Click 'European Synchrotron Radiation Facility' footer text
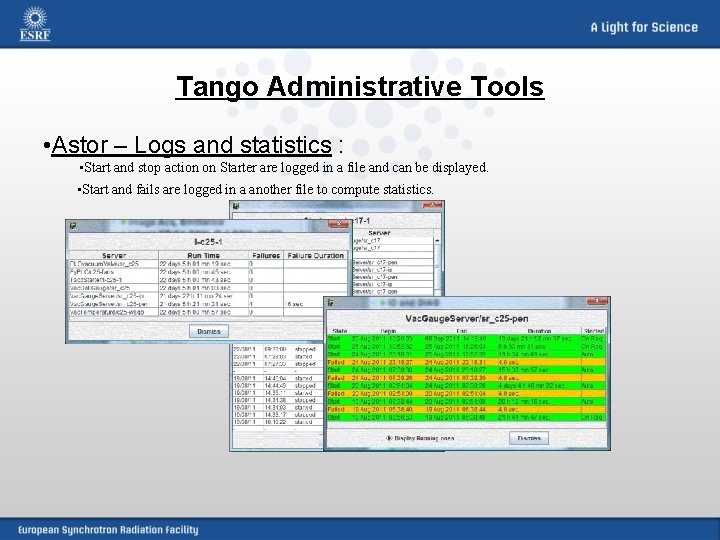 coord(108,530)
